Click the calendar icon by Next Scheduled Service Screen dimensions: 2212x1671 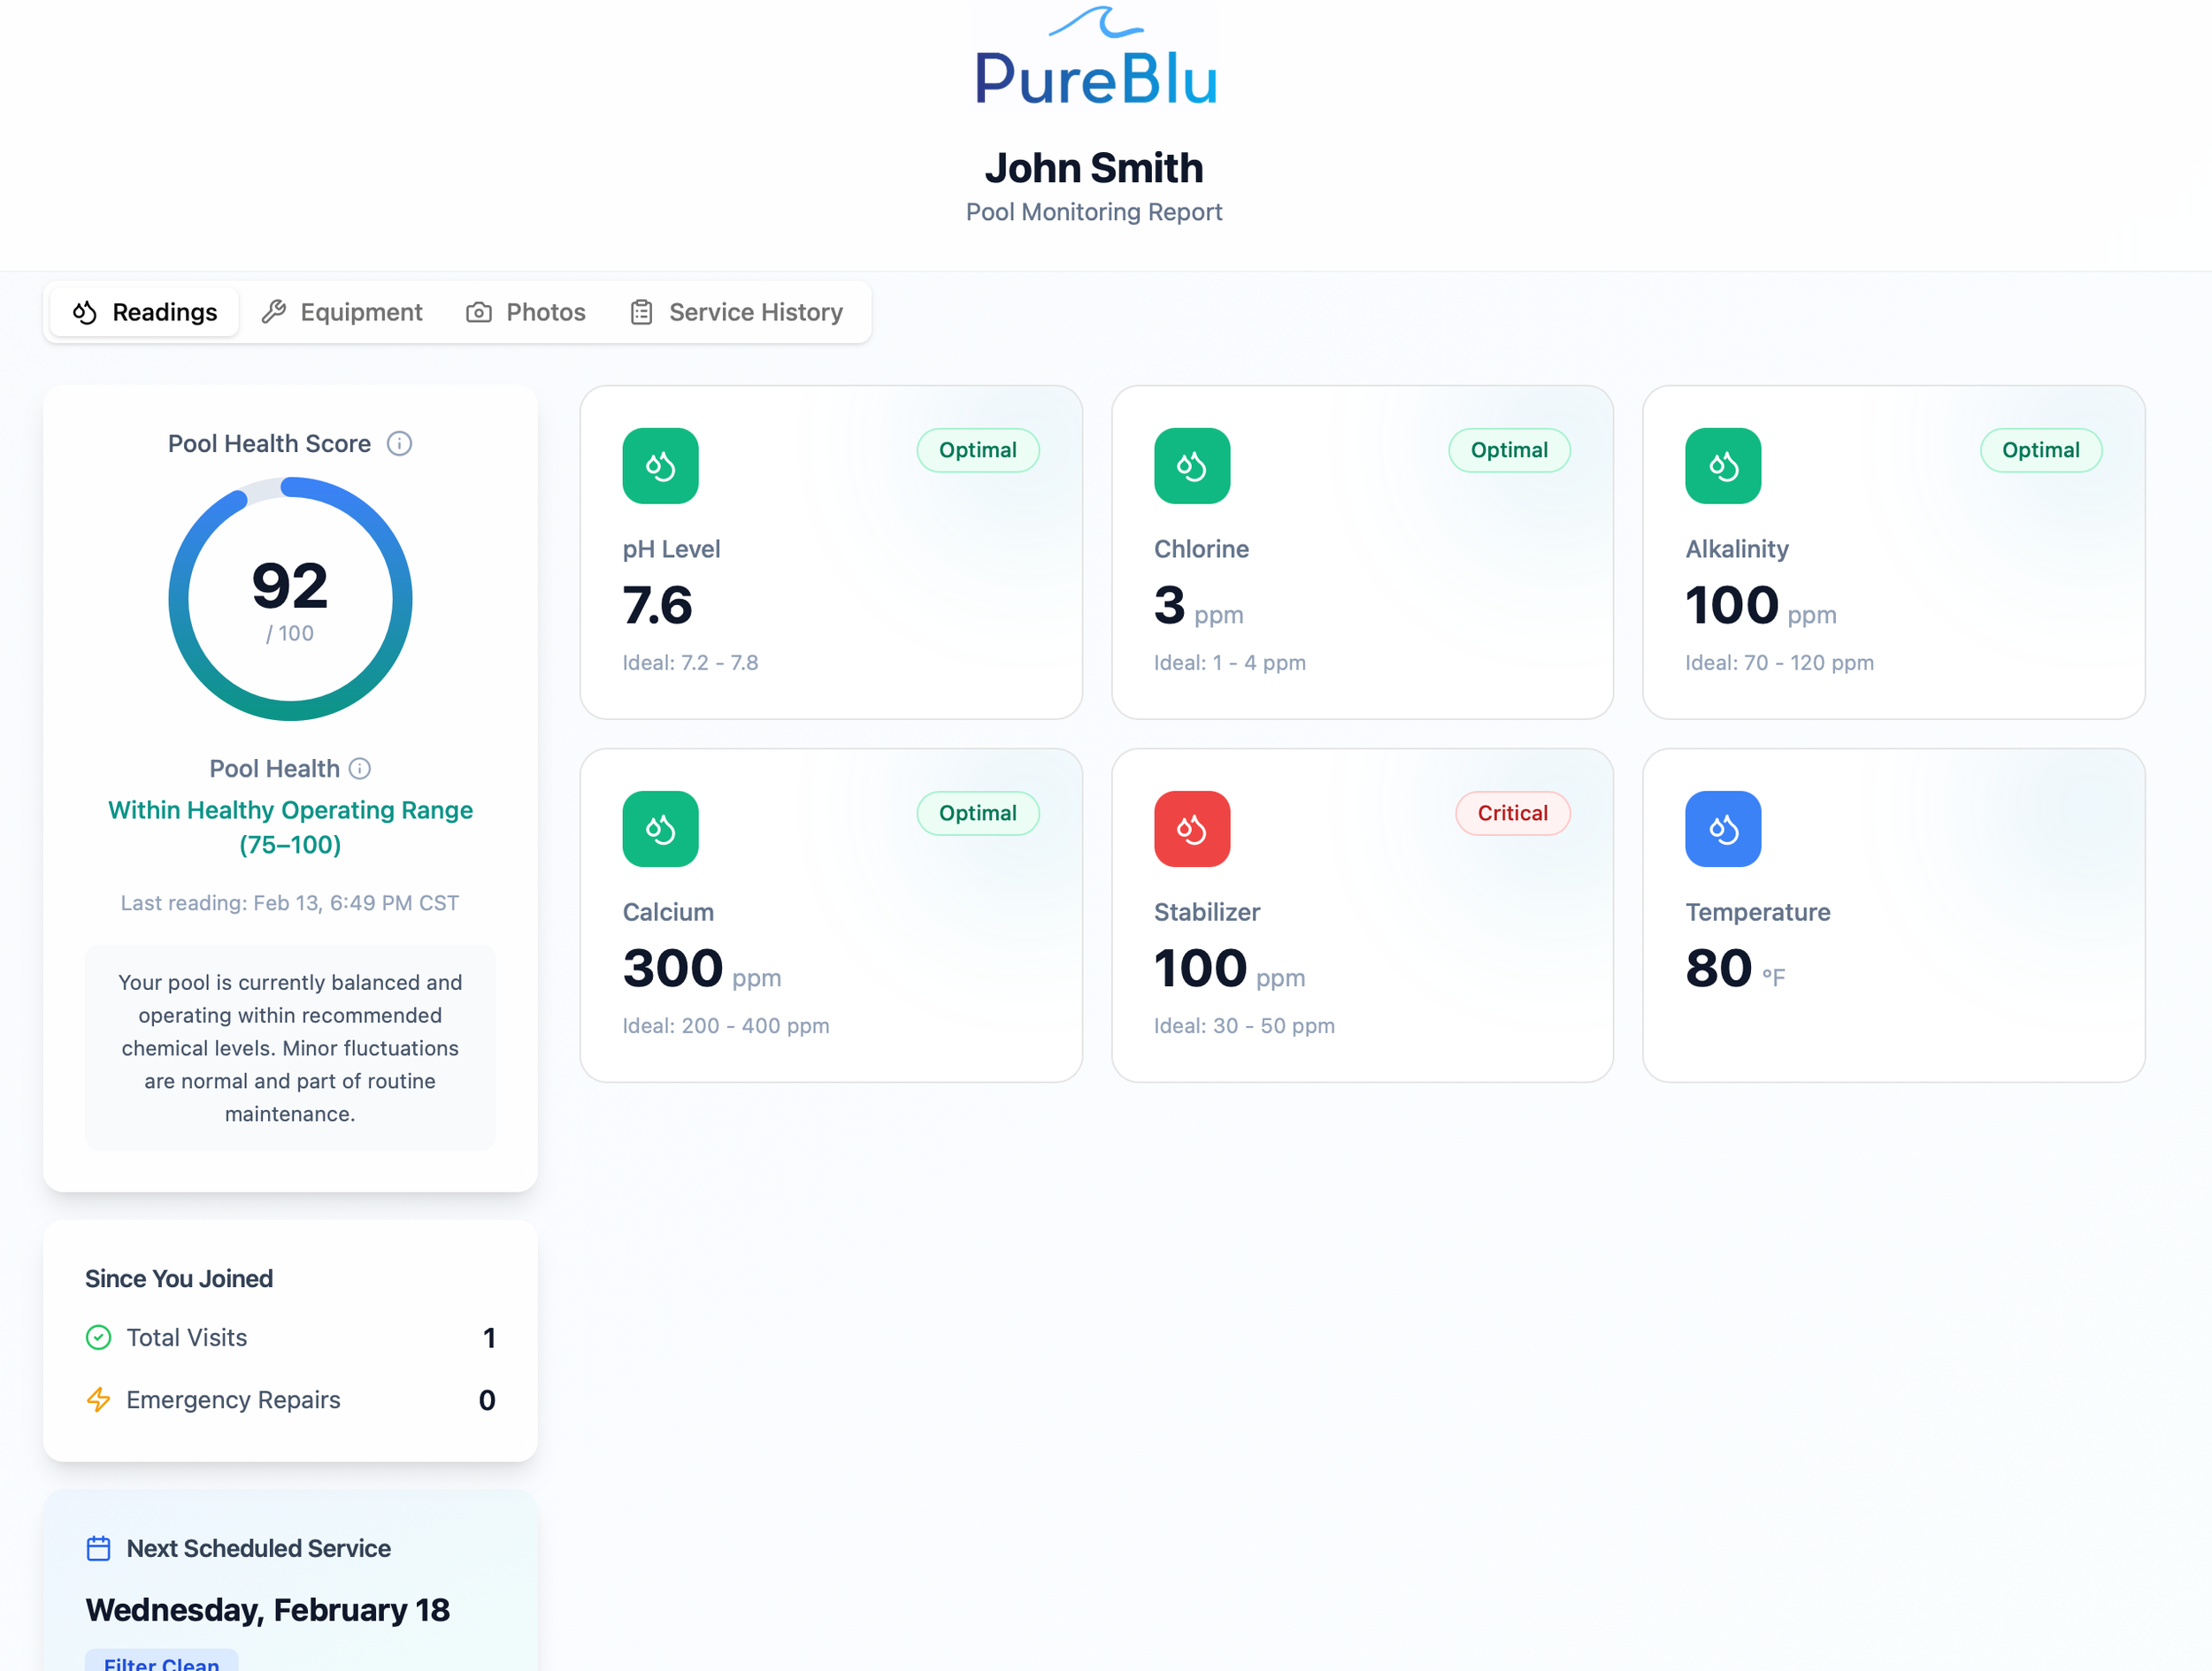pos(98,1548)
